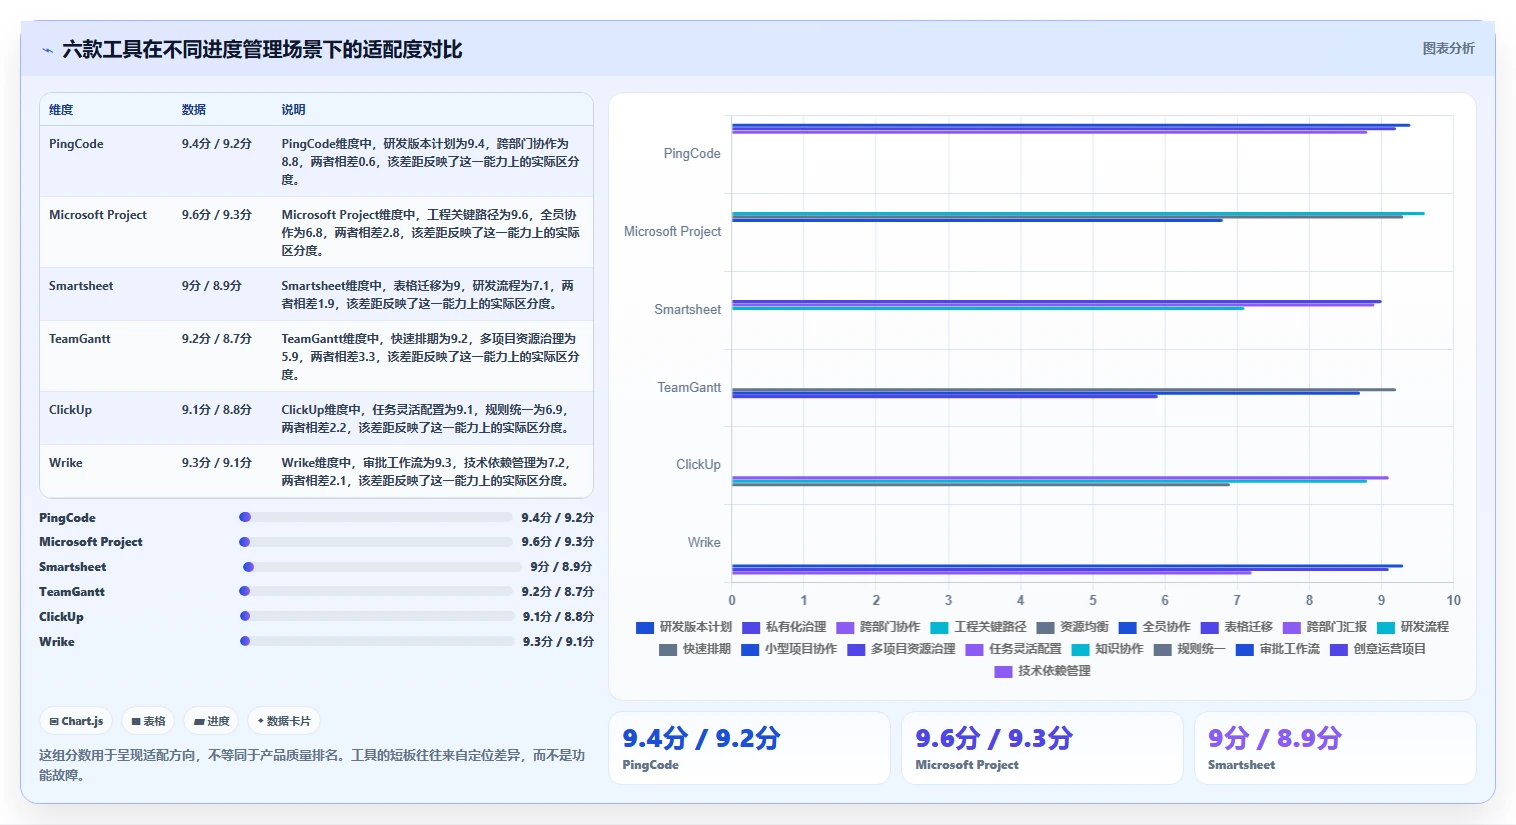1516x825 pixels.
Task: Toggle the 创意运营项目 legend series
Action: 1377,649
